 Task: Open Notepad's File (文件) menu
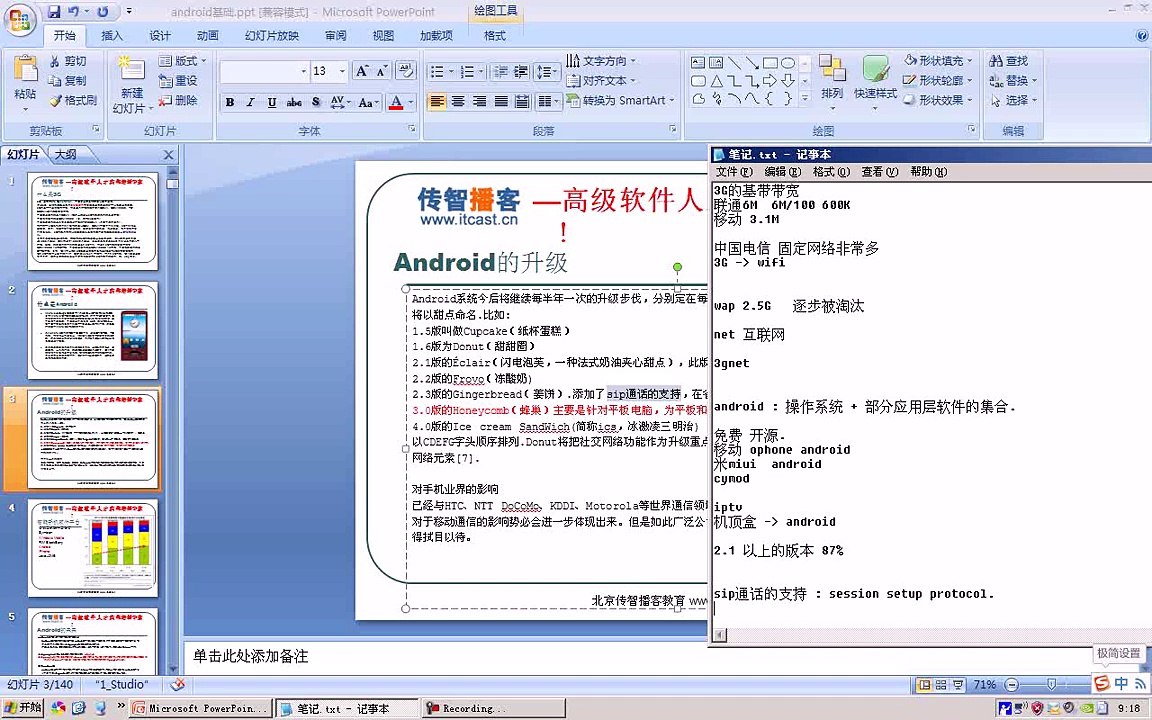click(x=734, y=172)
